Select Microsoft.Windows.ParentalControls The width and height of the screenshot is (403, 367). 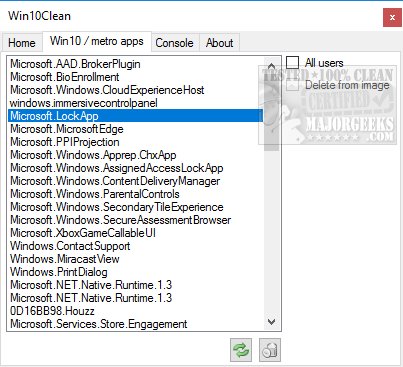tap(135, 194)
